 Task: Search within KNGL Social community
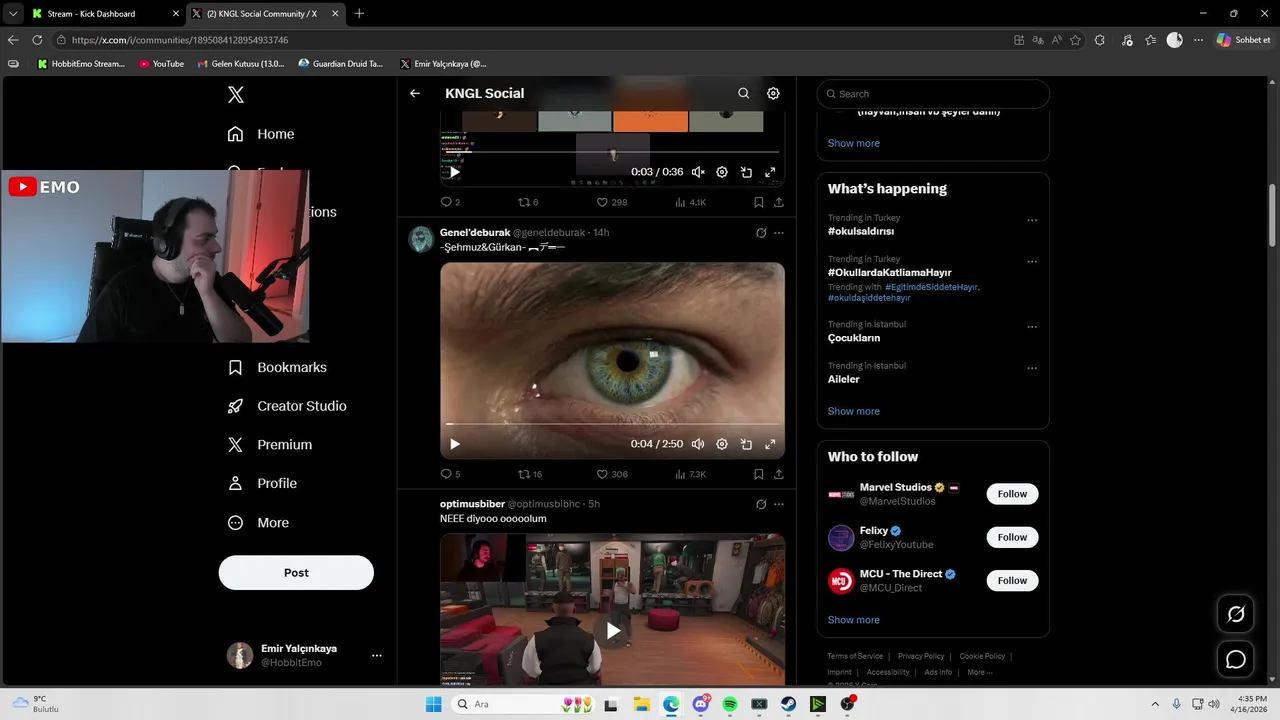[x=743, y=93]
